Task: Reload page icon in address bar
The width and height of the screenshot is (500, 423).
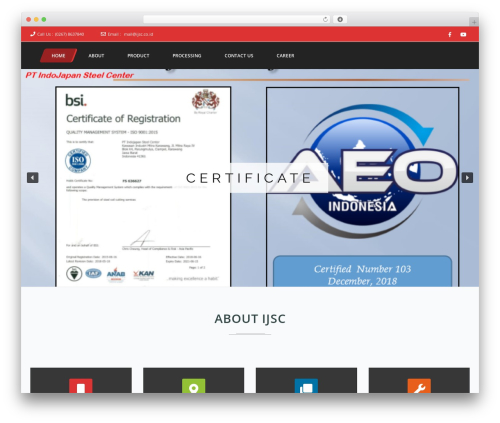Action: 325,19
